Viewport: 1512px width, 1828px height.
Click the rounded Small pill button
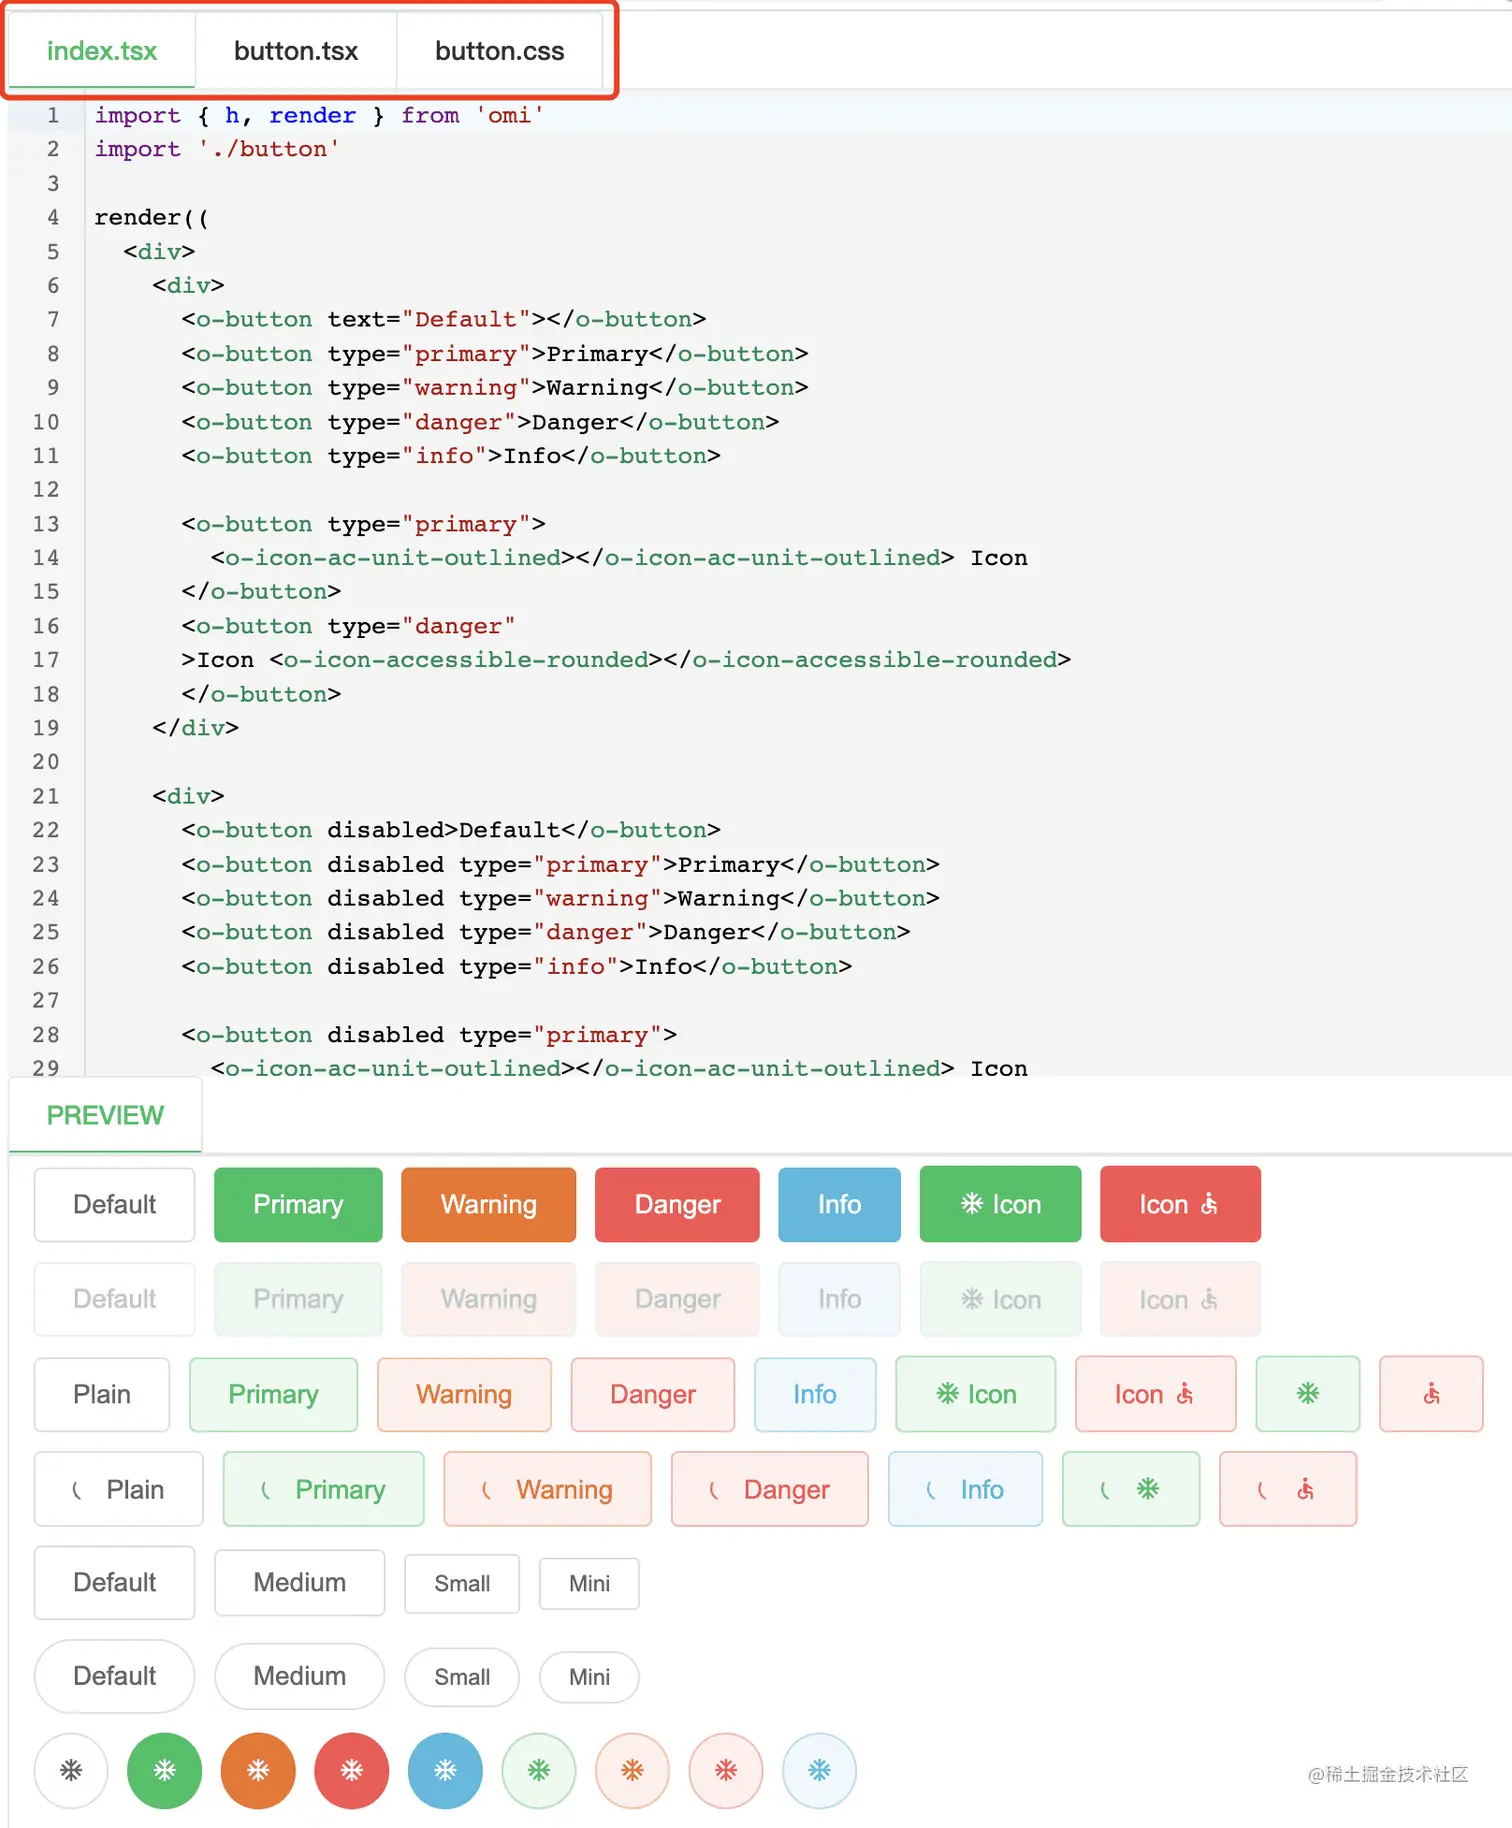[x=462, y=1677]
